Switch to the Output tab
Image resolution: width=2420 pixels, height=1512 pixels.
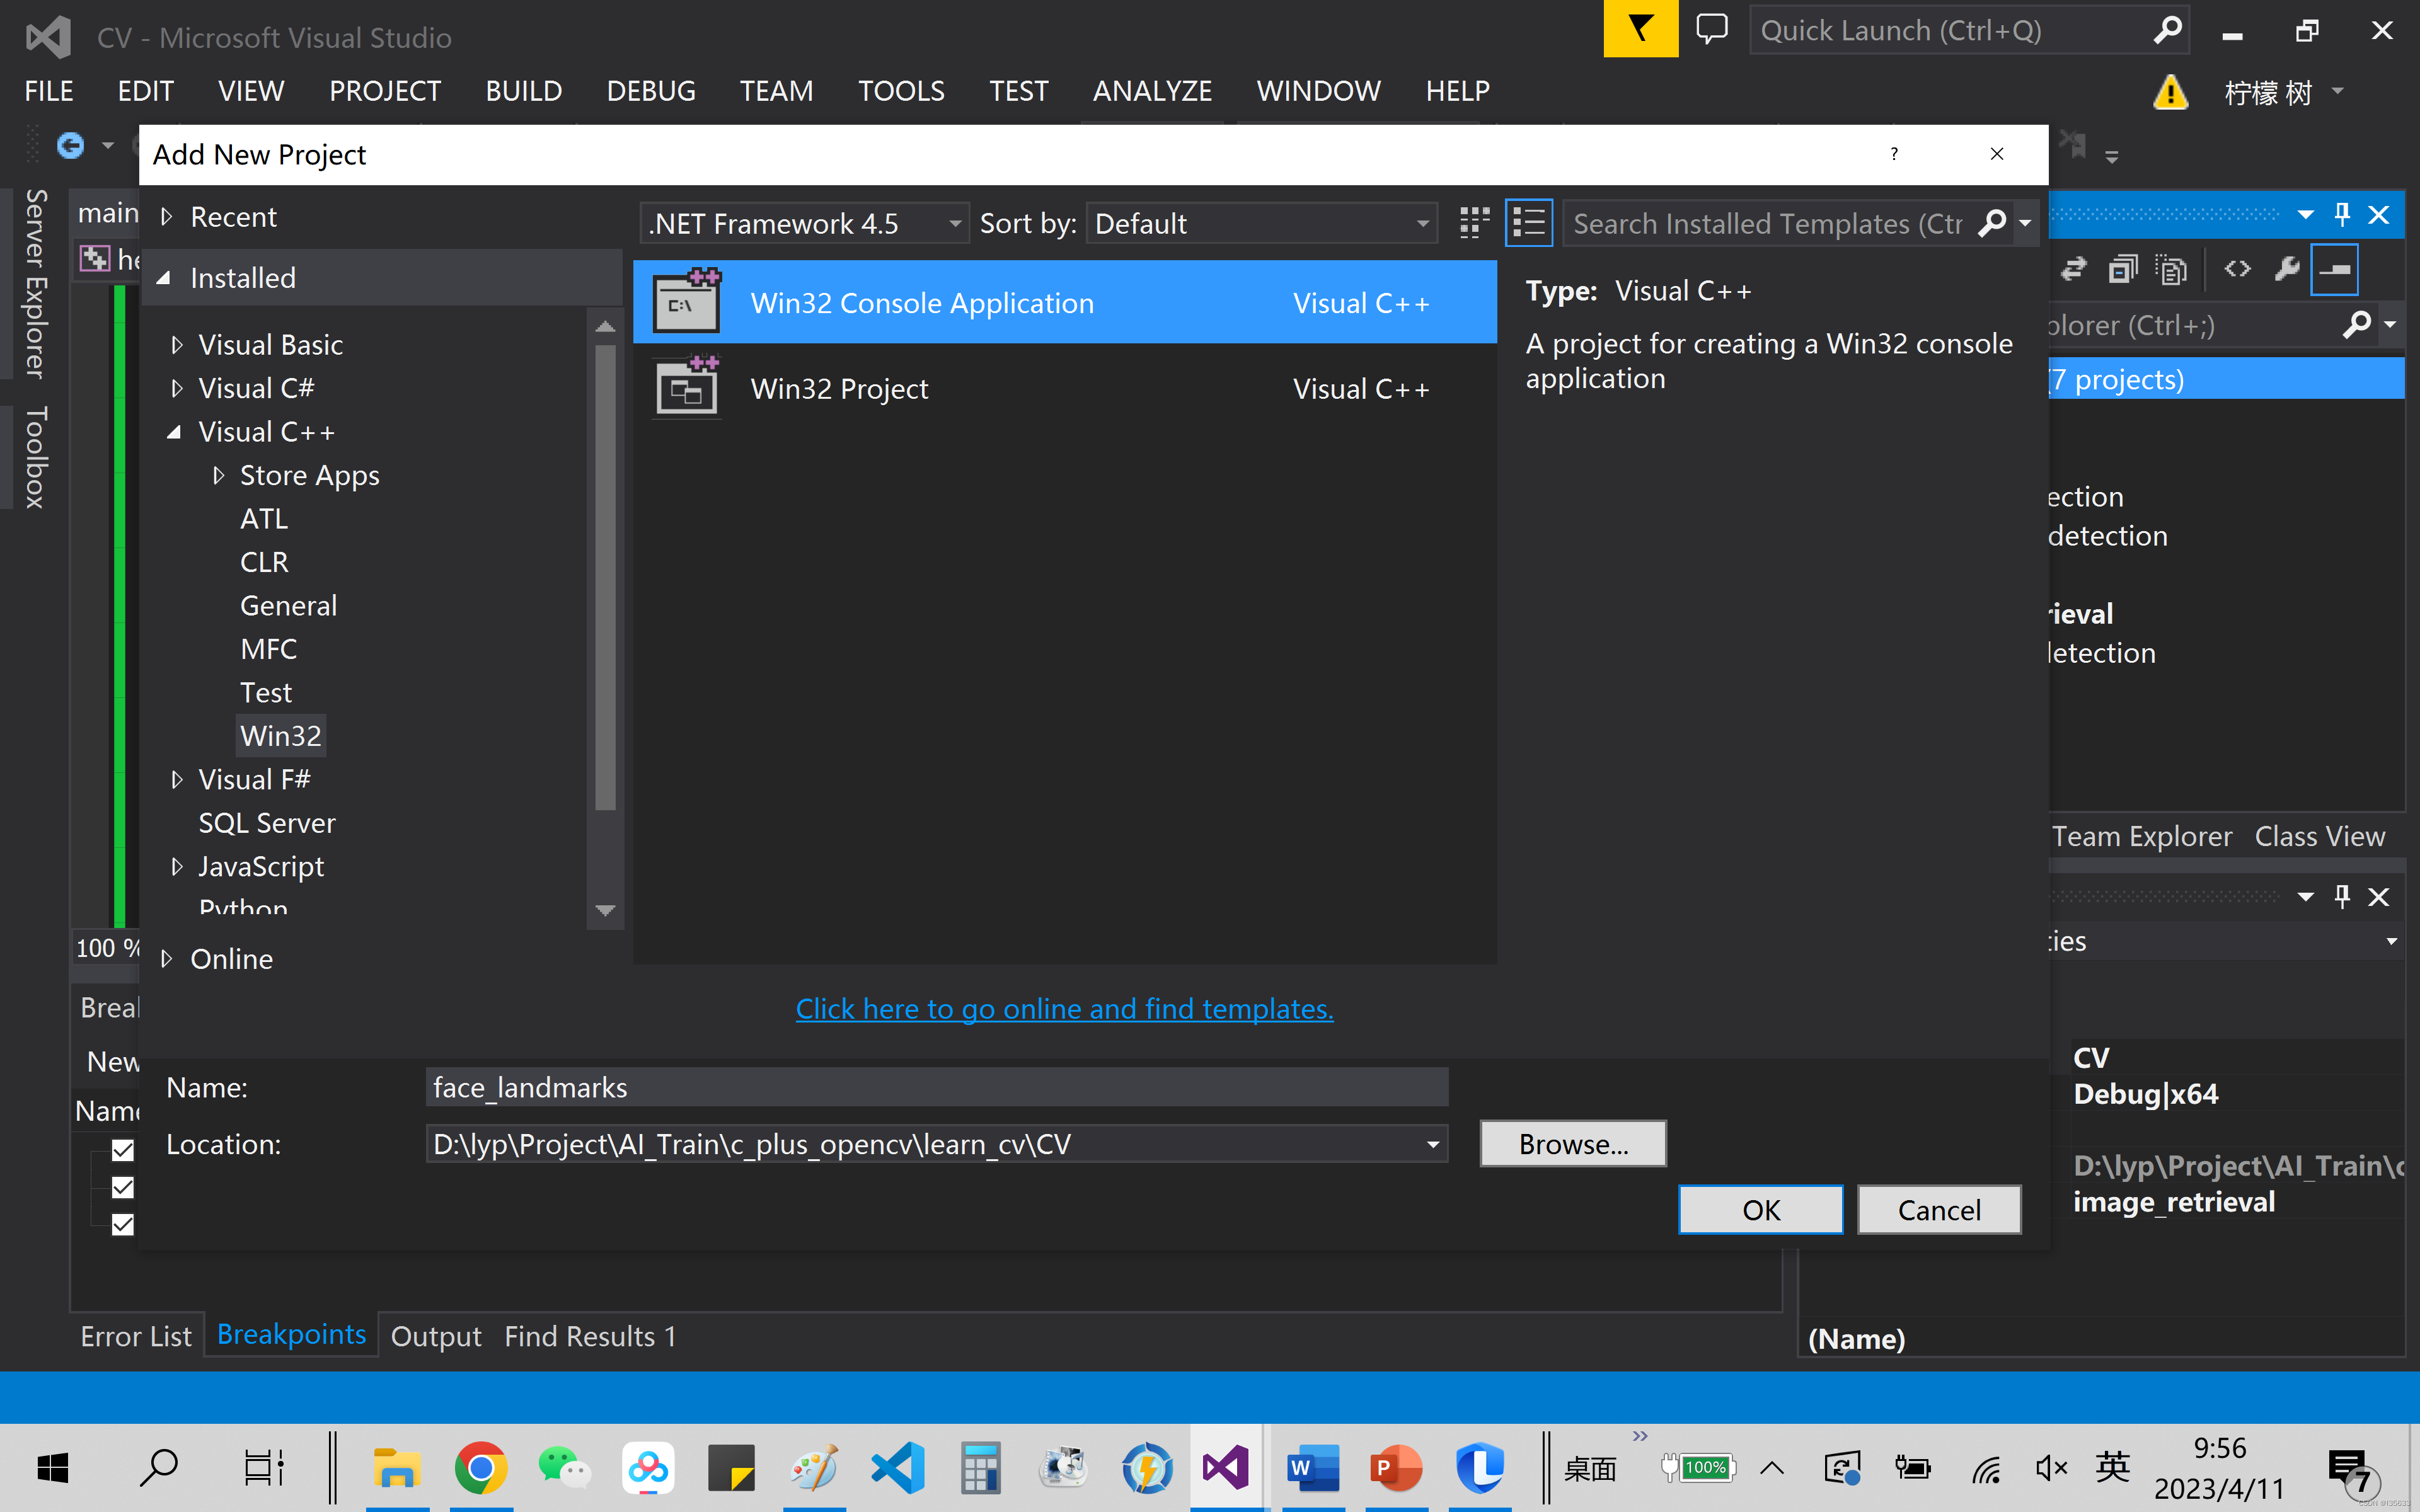pyautogui.click(x=435, y=1336)
